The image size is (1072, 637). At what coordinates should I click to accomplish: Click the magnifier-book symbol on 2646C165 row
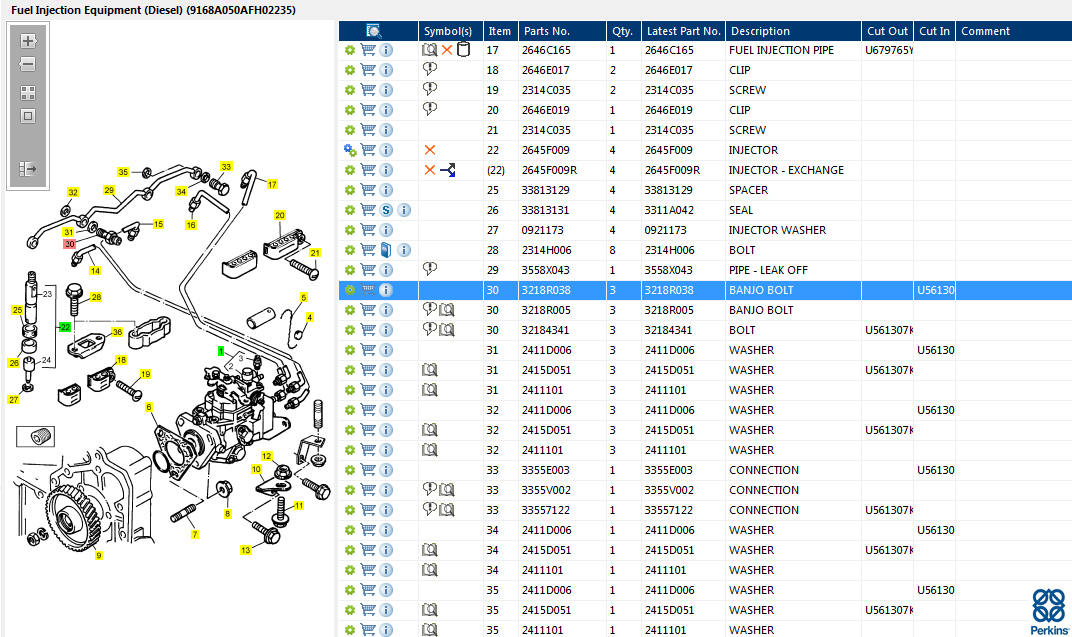point(429,50)
